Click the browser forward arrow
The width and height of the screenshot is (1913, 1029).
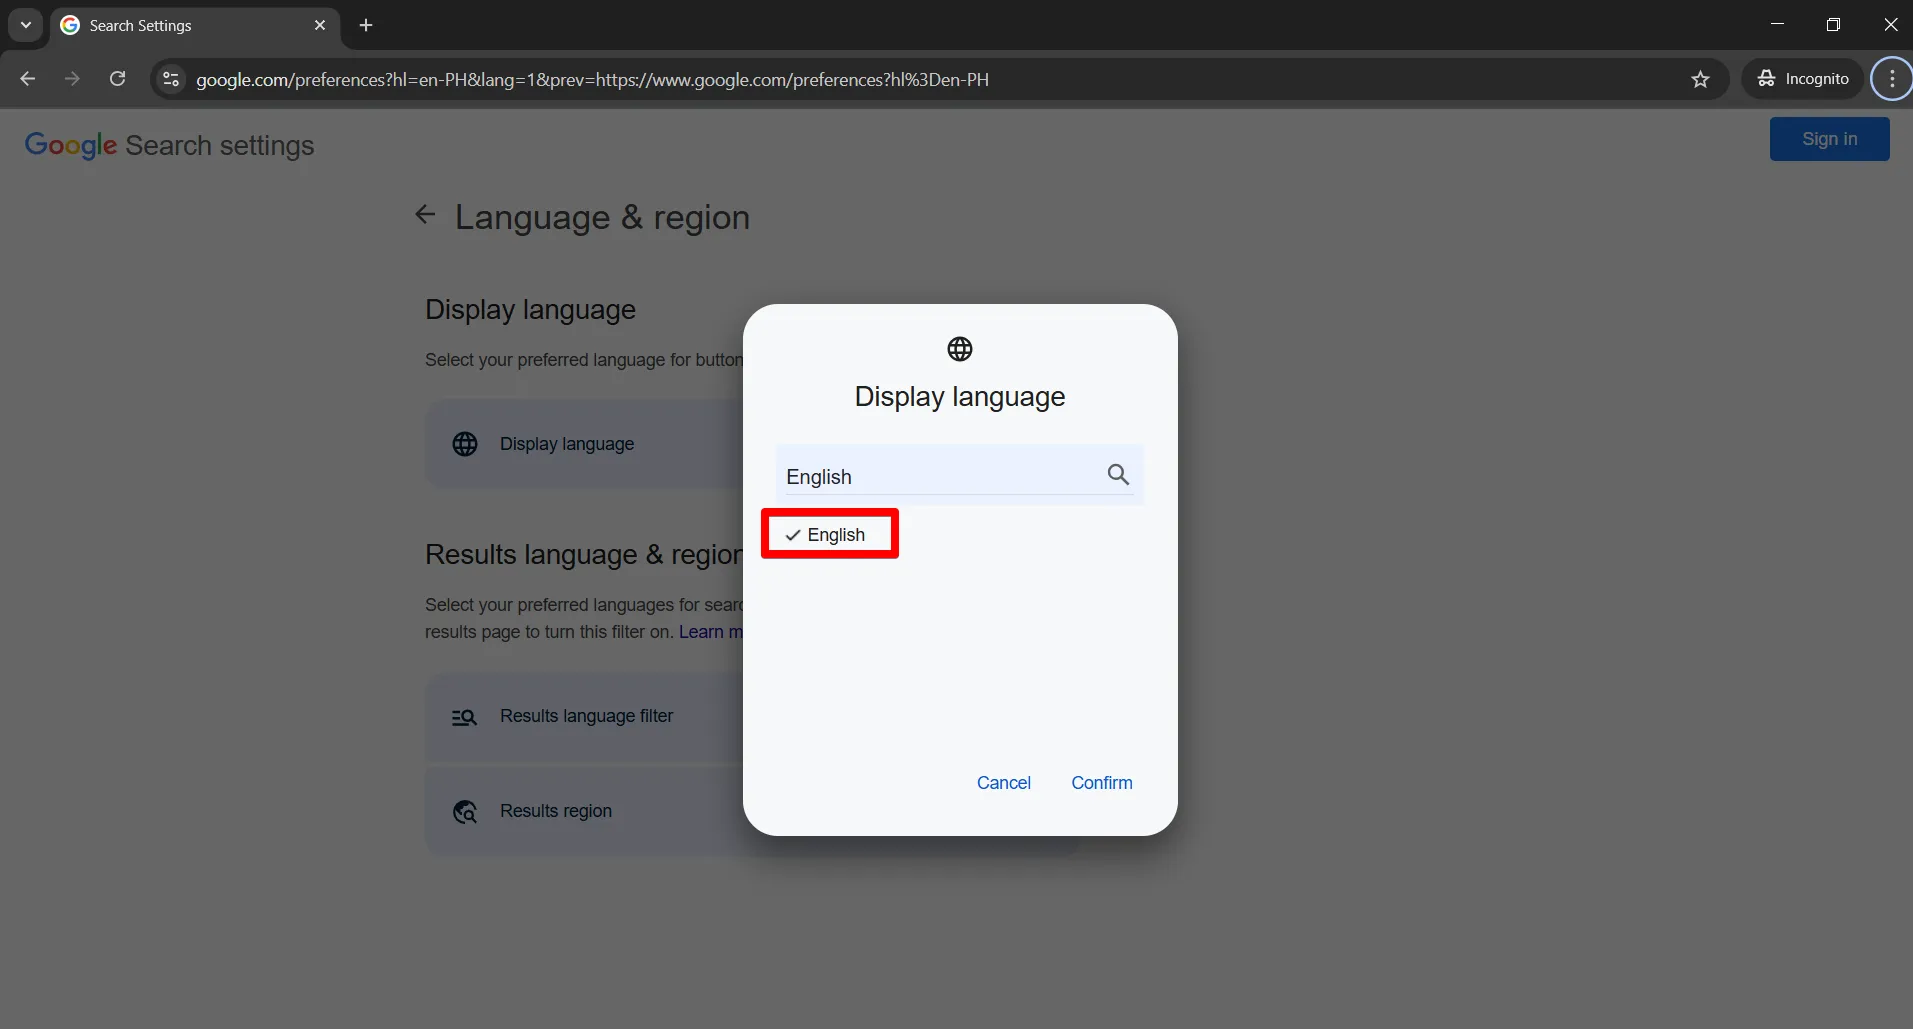pyautogui.click(x=72, y=79)
